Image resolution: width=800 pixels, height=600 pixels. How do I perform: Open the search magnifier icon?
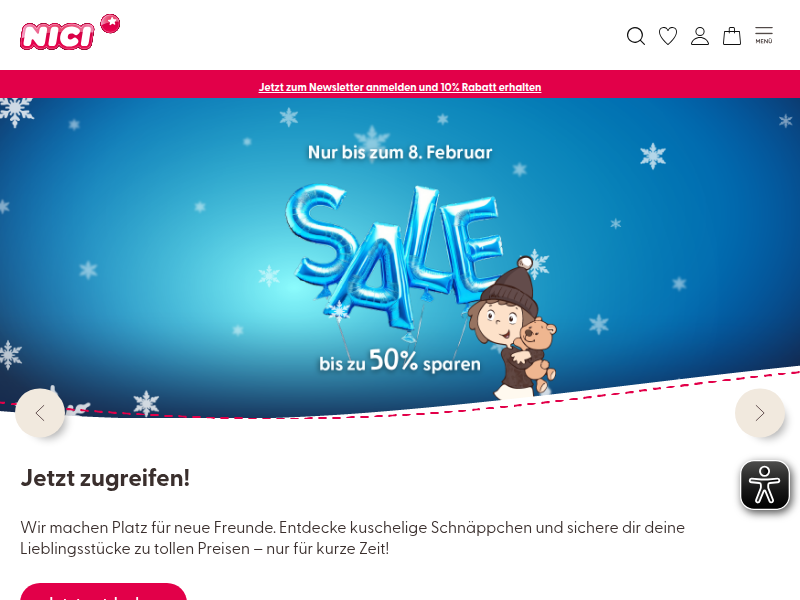(x=636, y=36)
